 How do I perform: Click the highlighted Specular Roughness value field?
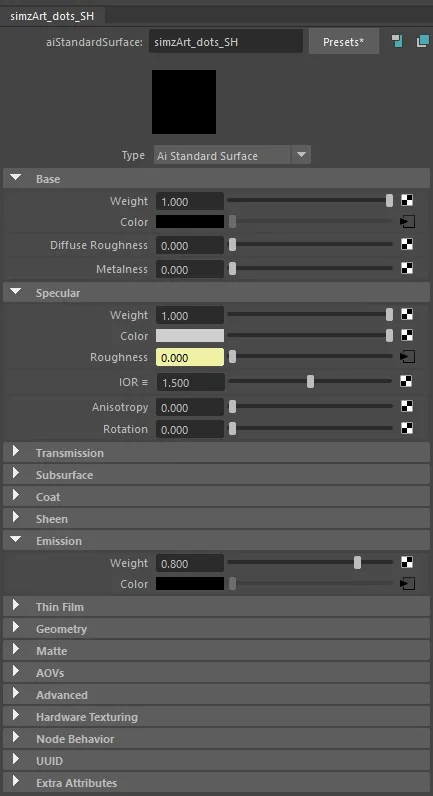pos(190,357)
